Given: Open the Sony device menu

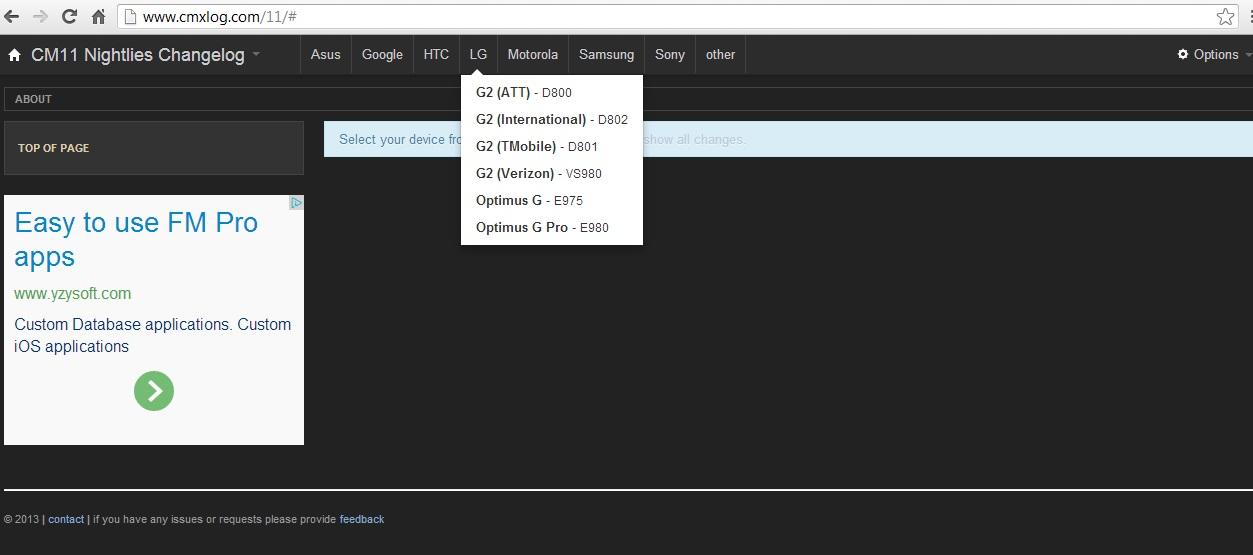Looking at the screenshot, I should (670, 55).
